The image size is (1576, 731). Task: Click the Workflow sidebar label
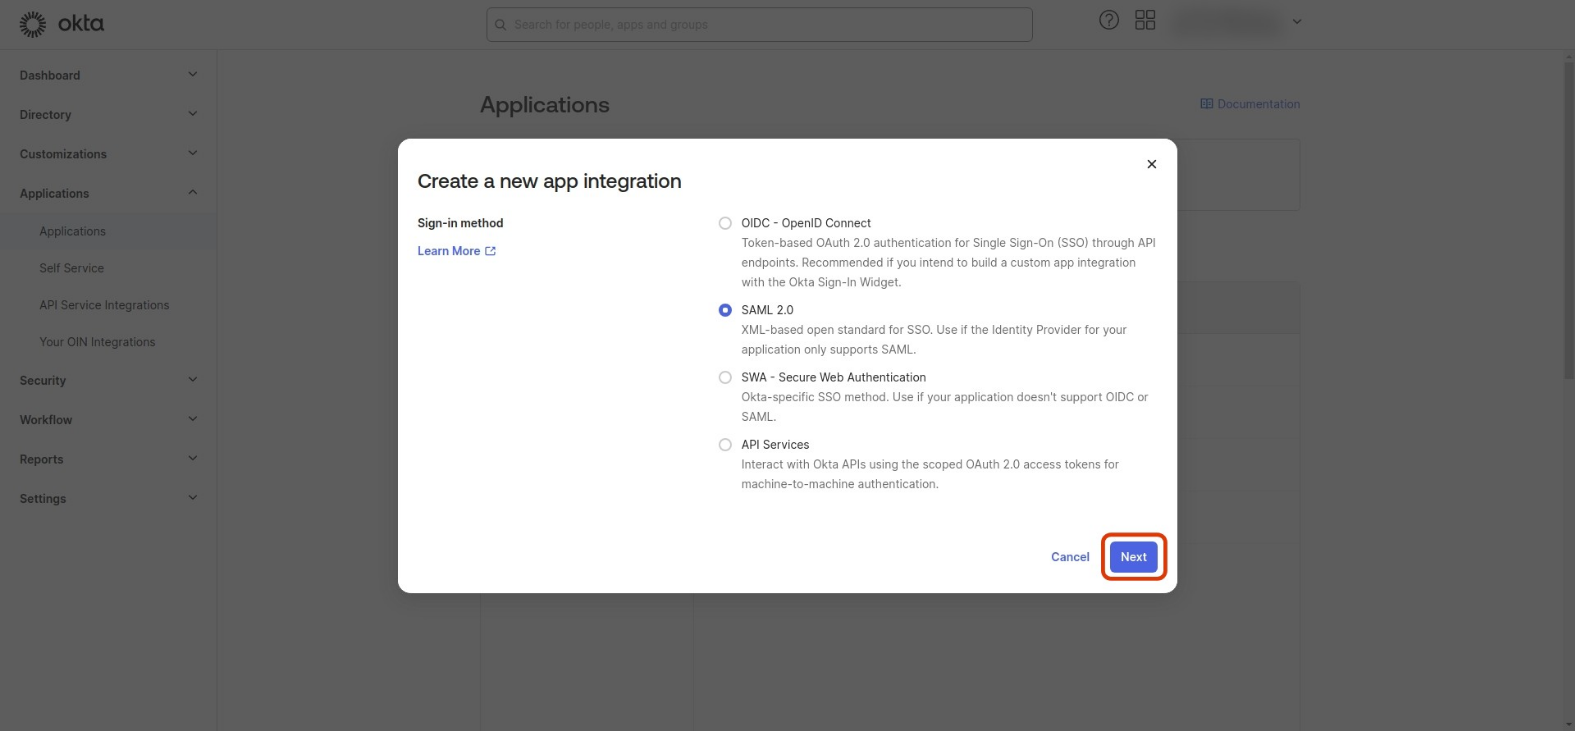[46, 420]
